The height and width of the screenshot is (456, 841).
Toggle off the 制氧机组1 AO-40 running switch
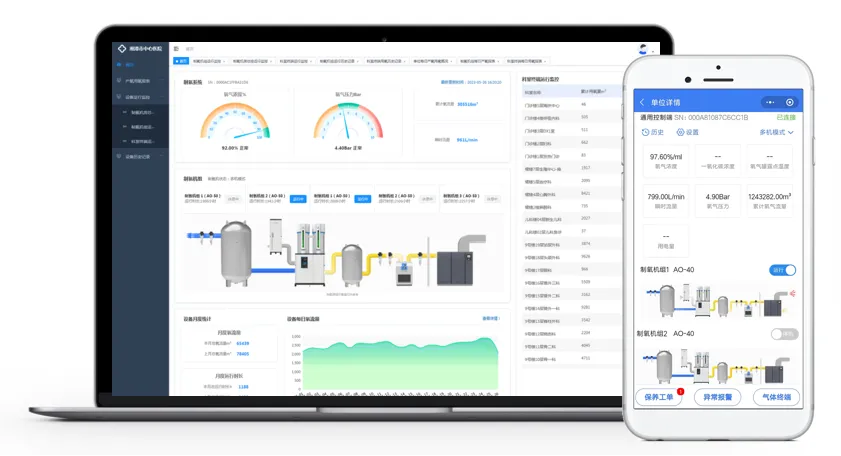(x=783, y=270)
